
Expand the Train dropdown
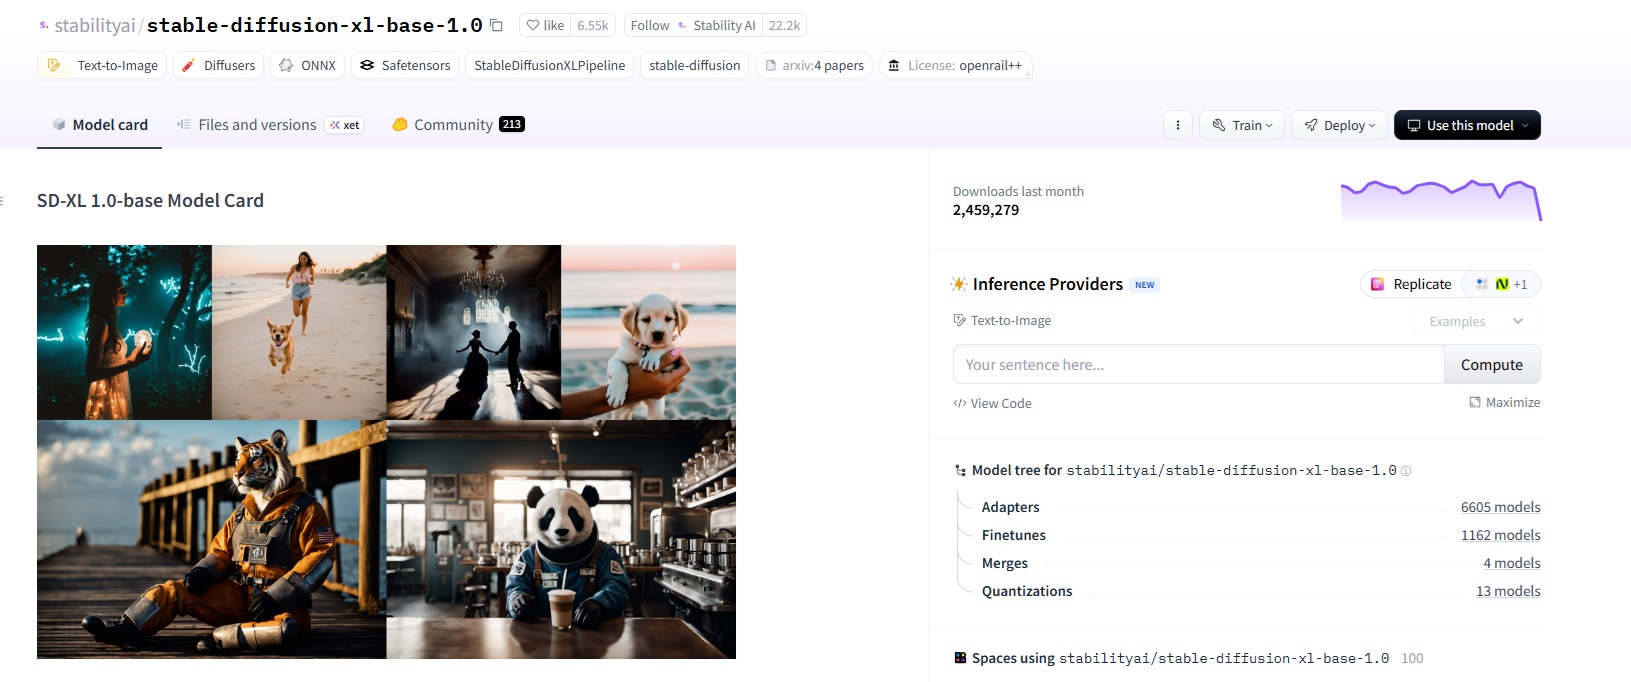pos(1242,125)
